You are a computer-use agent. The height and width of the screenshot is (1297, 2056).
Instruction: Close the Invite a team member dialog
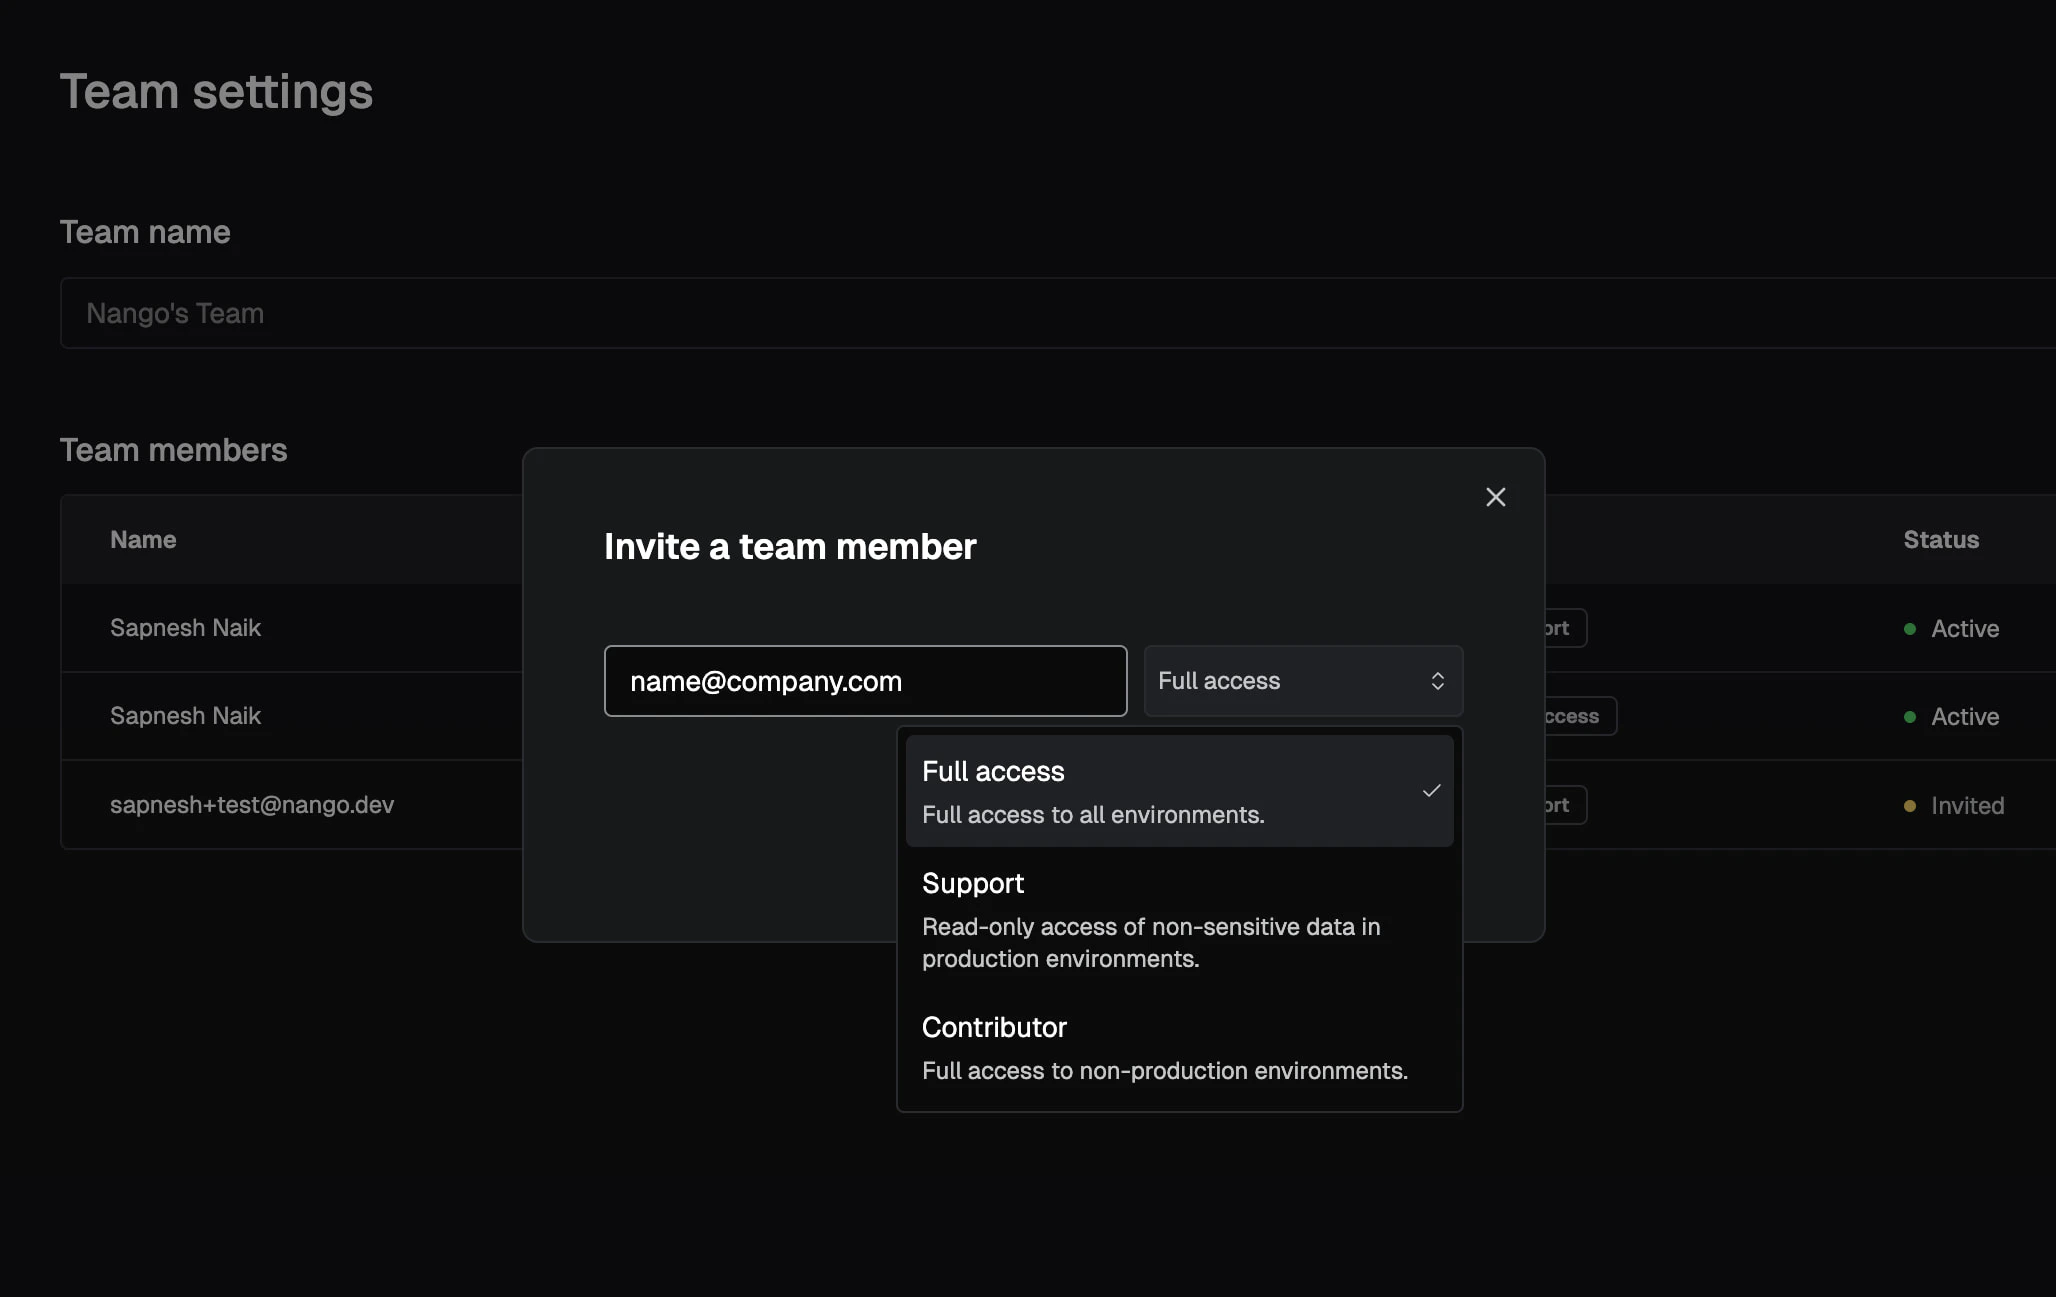pyautogui.click(x=1495, y=497)
